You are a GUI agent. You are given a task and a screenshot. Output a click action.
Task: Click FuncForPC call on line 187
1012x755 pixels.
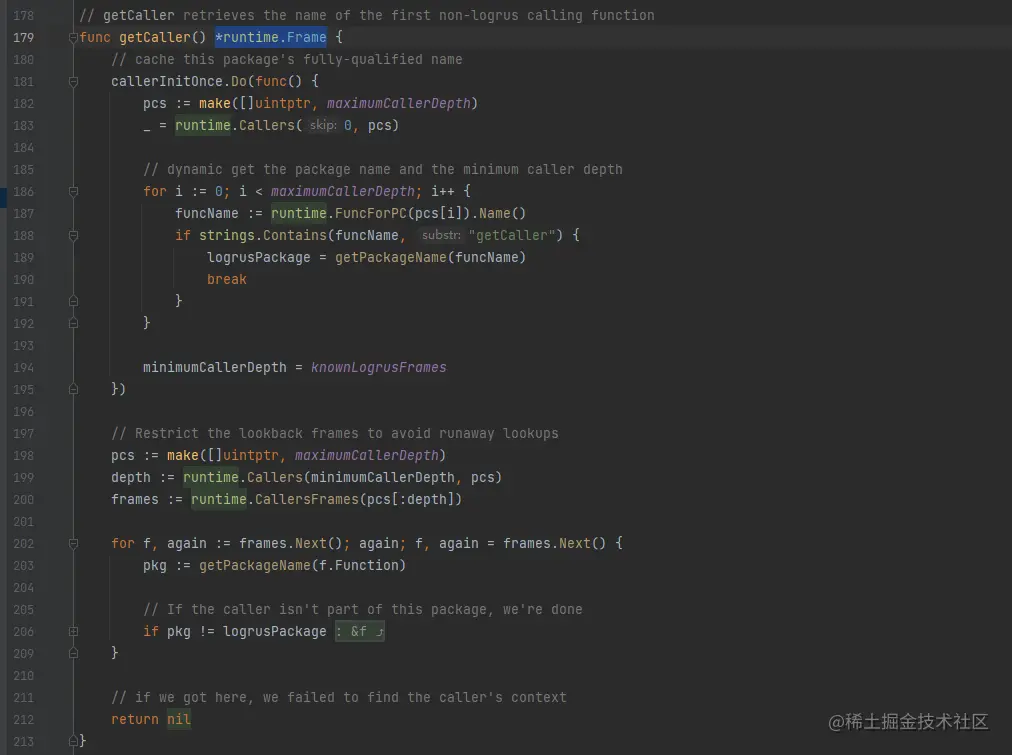[370, 214]
